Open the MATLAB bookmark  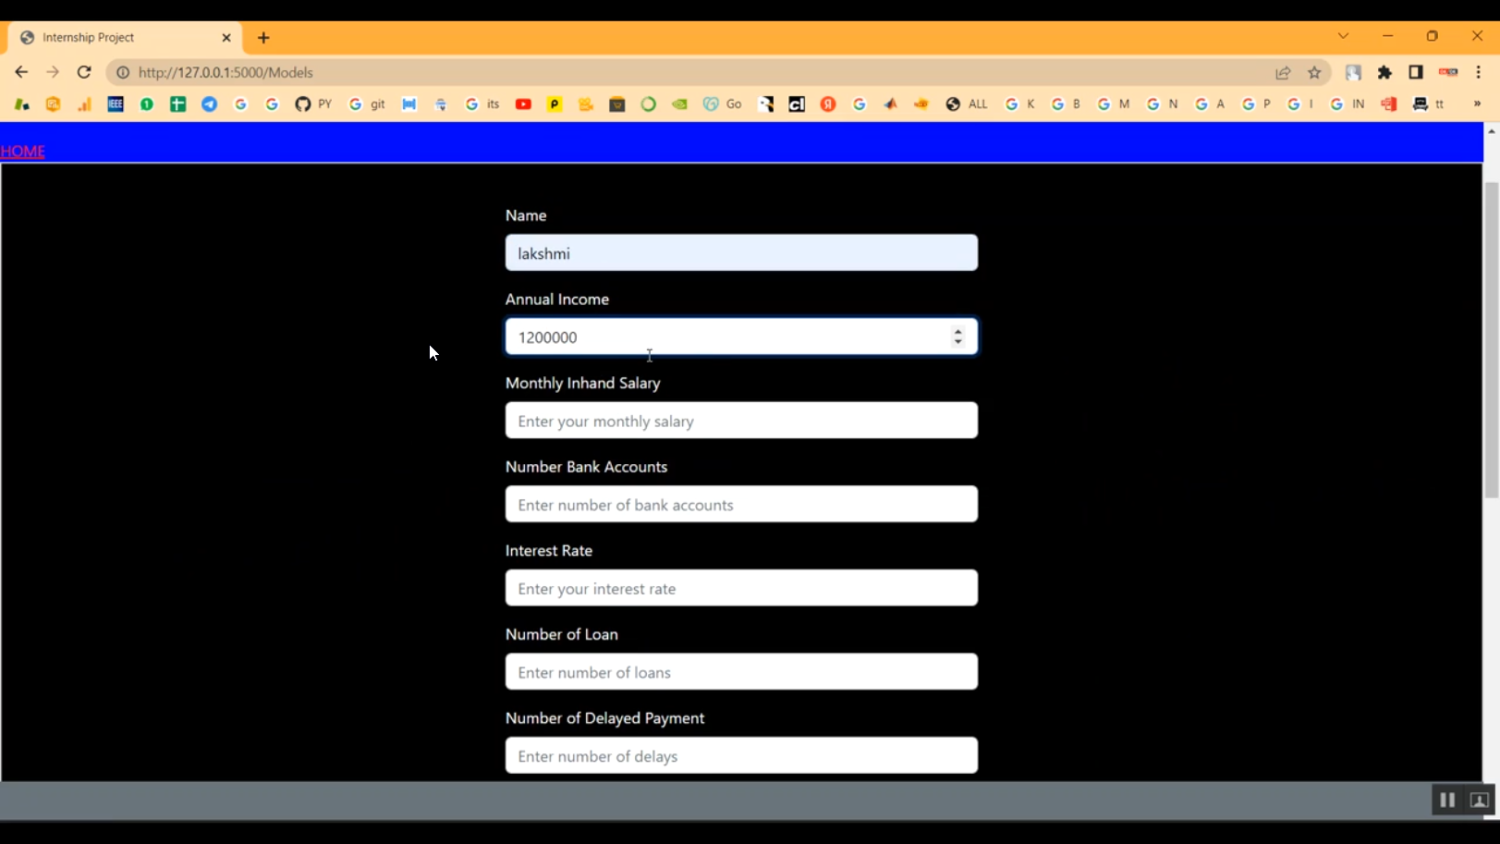tap(890, 104)
